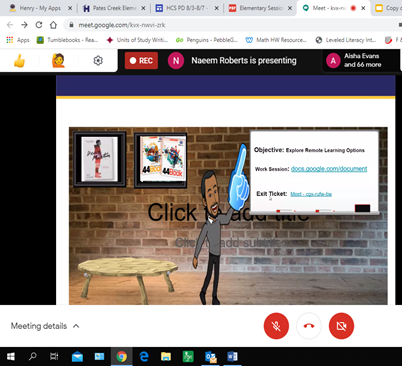The width and height of the screenshot is (402, 366).
Task: Open the Leveled Literacy Int bookmark
Action: pyautogui.click(x=346, y=40)
